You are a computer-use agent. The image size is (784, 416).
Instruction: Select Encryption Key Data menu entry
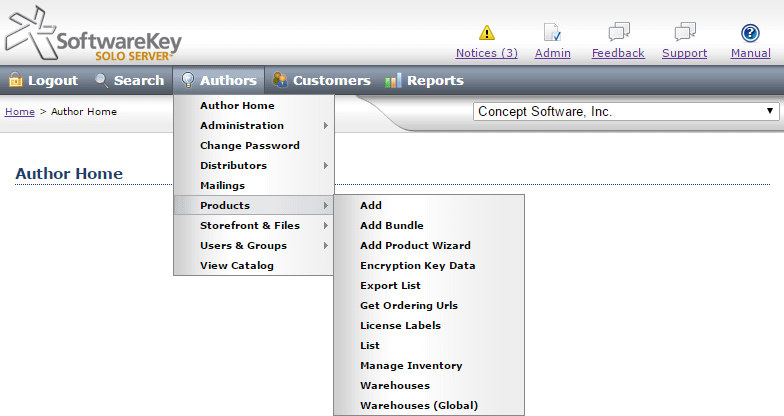pos(417,266)
